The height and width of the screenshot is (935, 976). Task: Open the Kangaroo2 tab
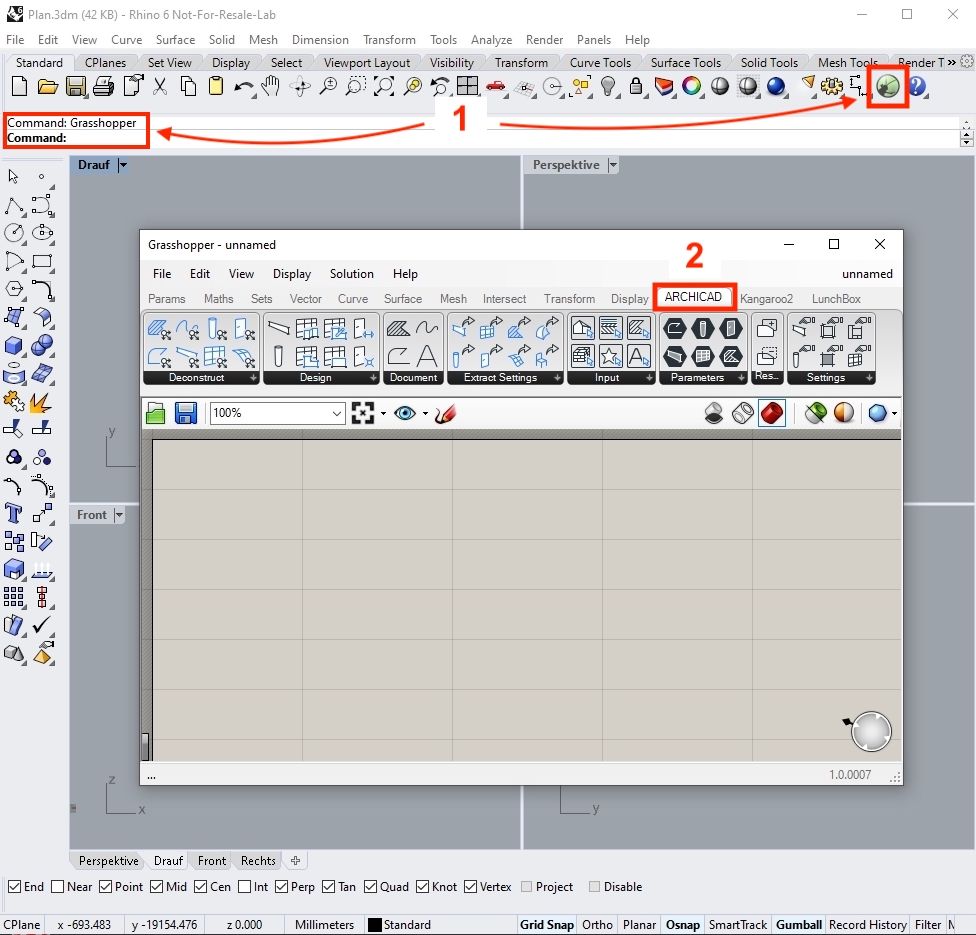pos(766,299)
